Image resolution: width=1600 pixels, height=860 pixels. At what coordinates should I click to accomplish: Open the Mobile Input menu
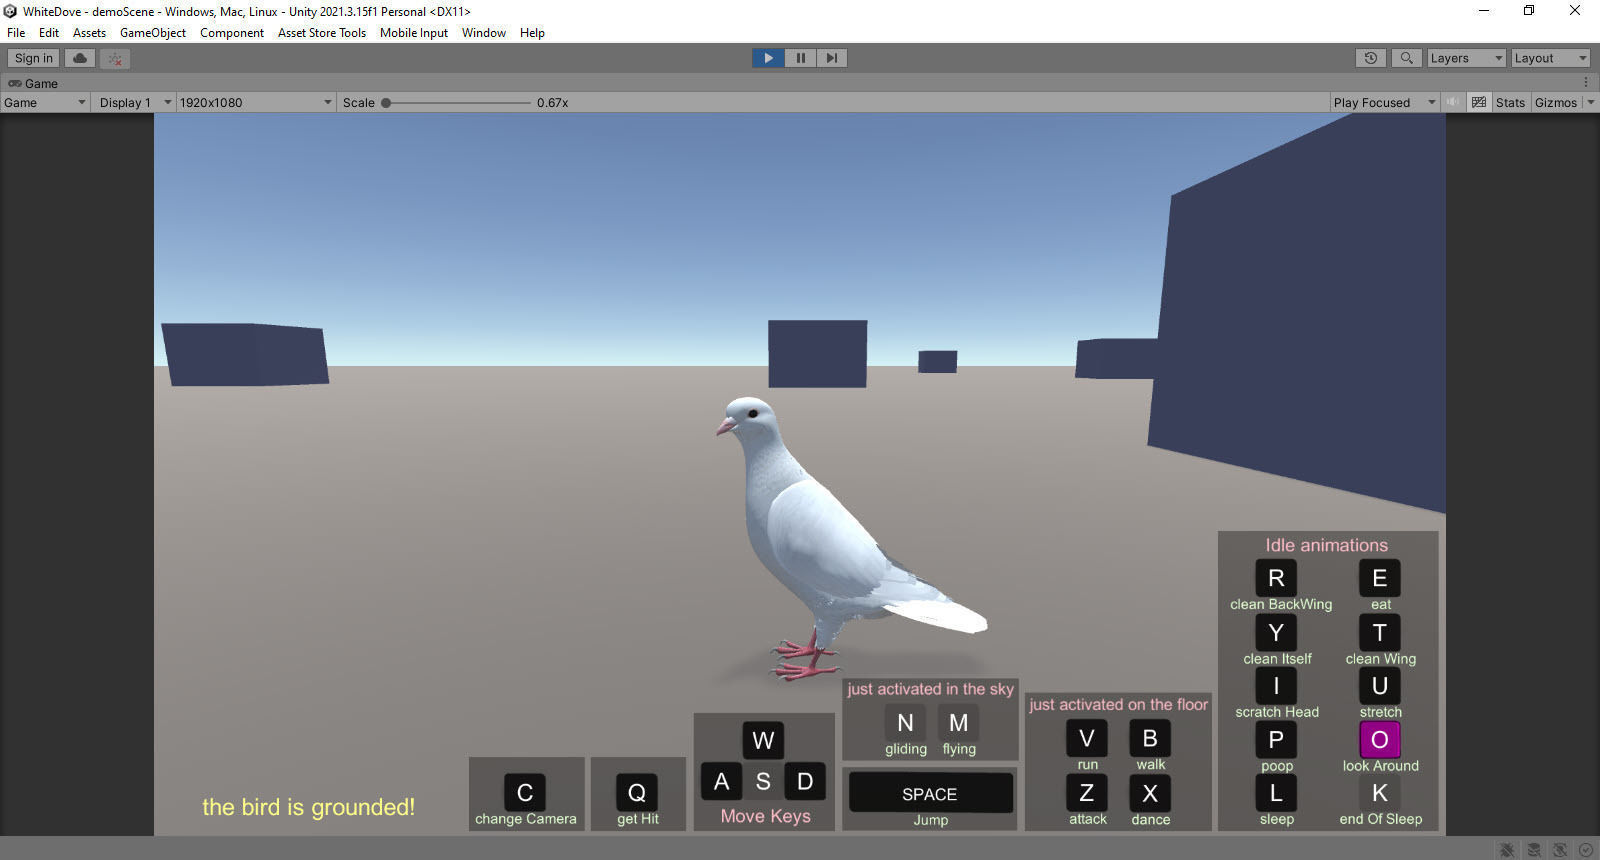pyautogui.click(x=414, y=32)
